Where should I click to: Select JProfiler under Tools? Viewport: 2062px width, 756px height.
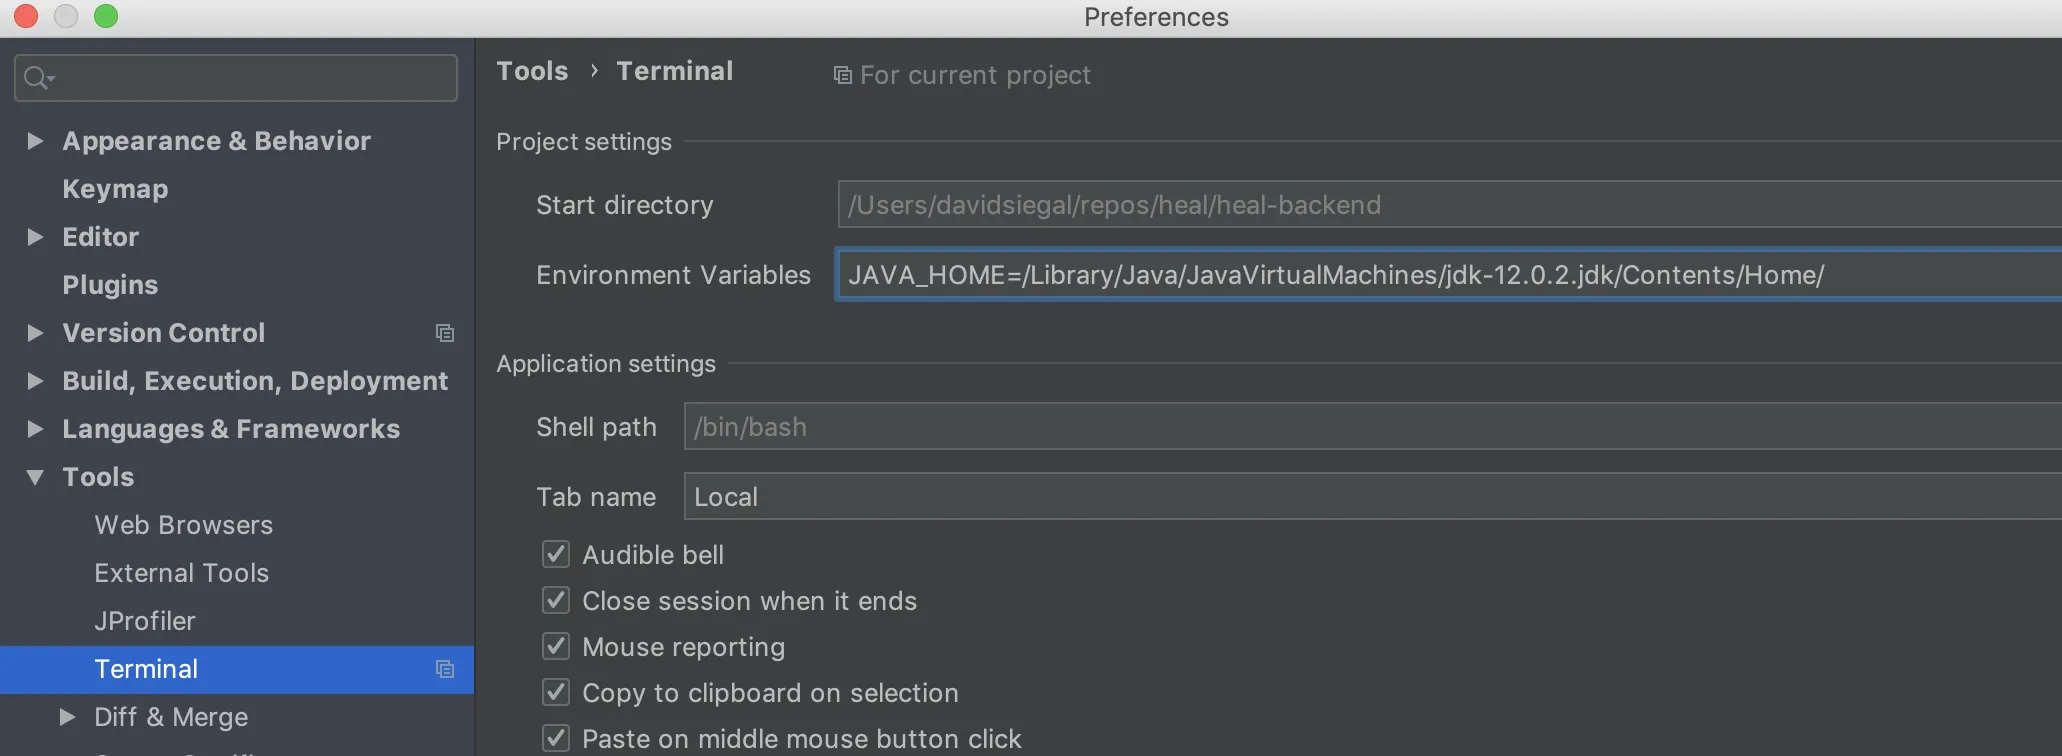click(x=145, y=621)
